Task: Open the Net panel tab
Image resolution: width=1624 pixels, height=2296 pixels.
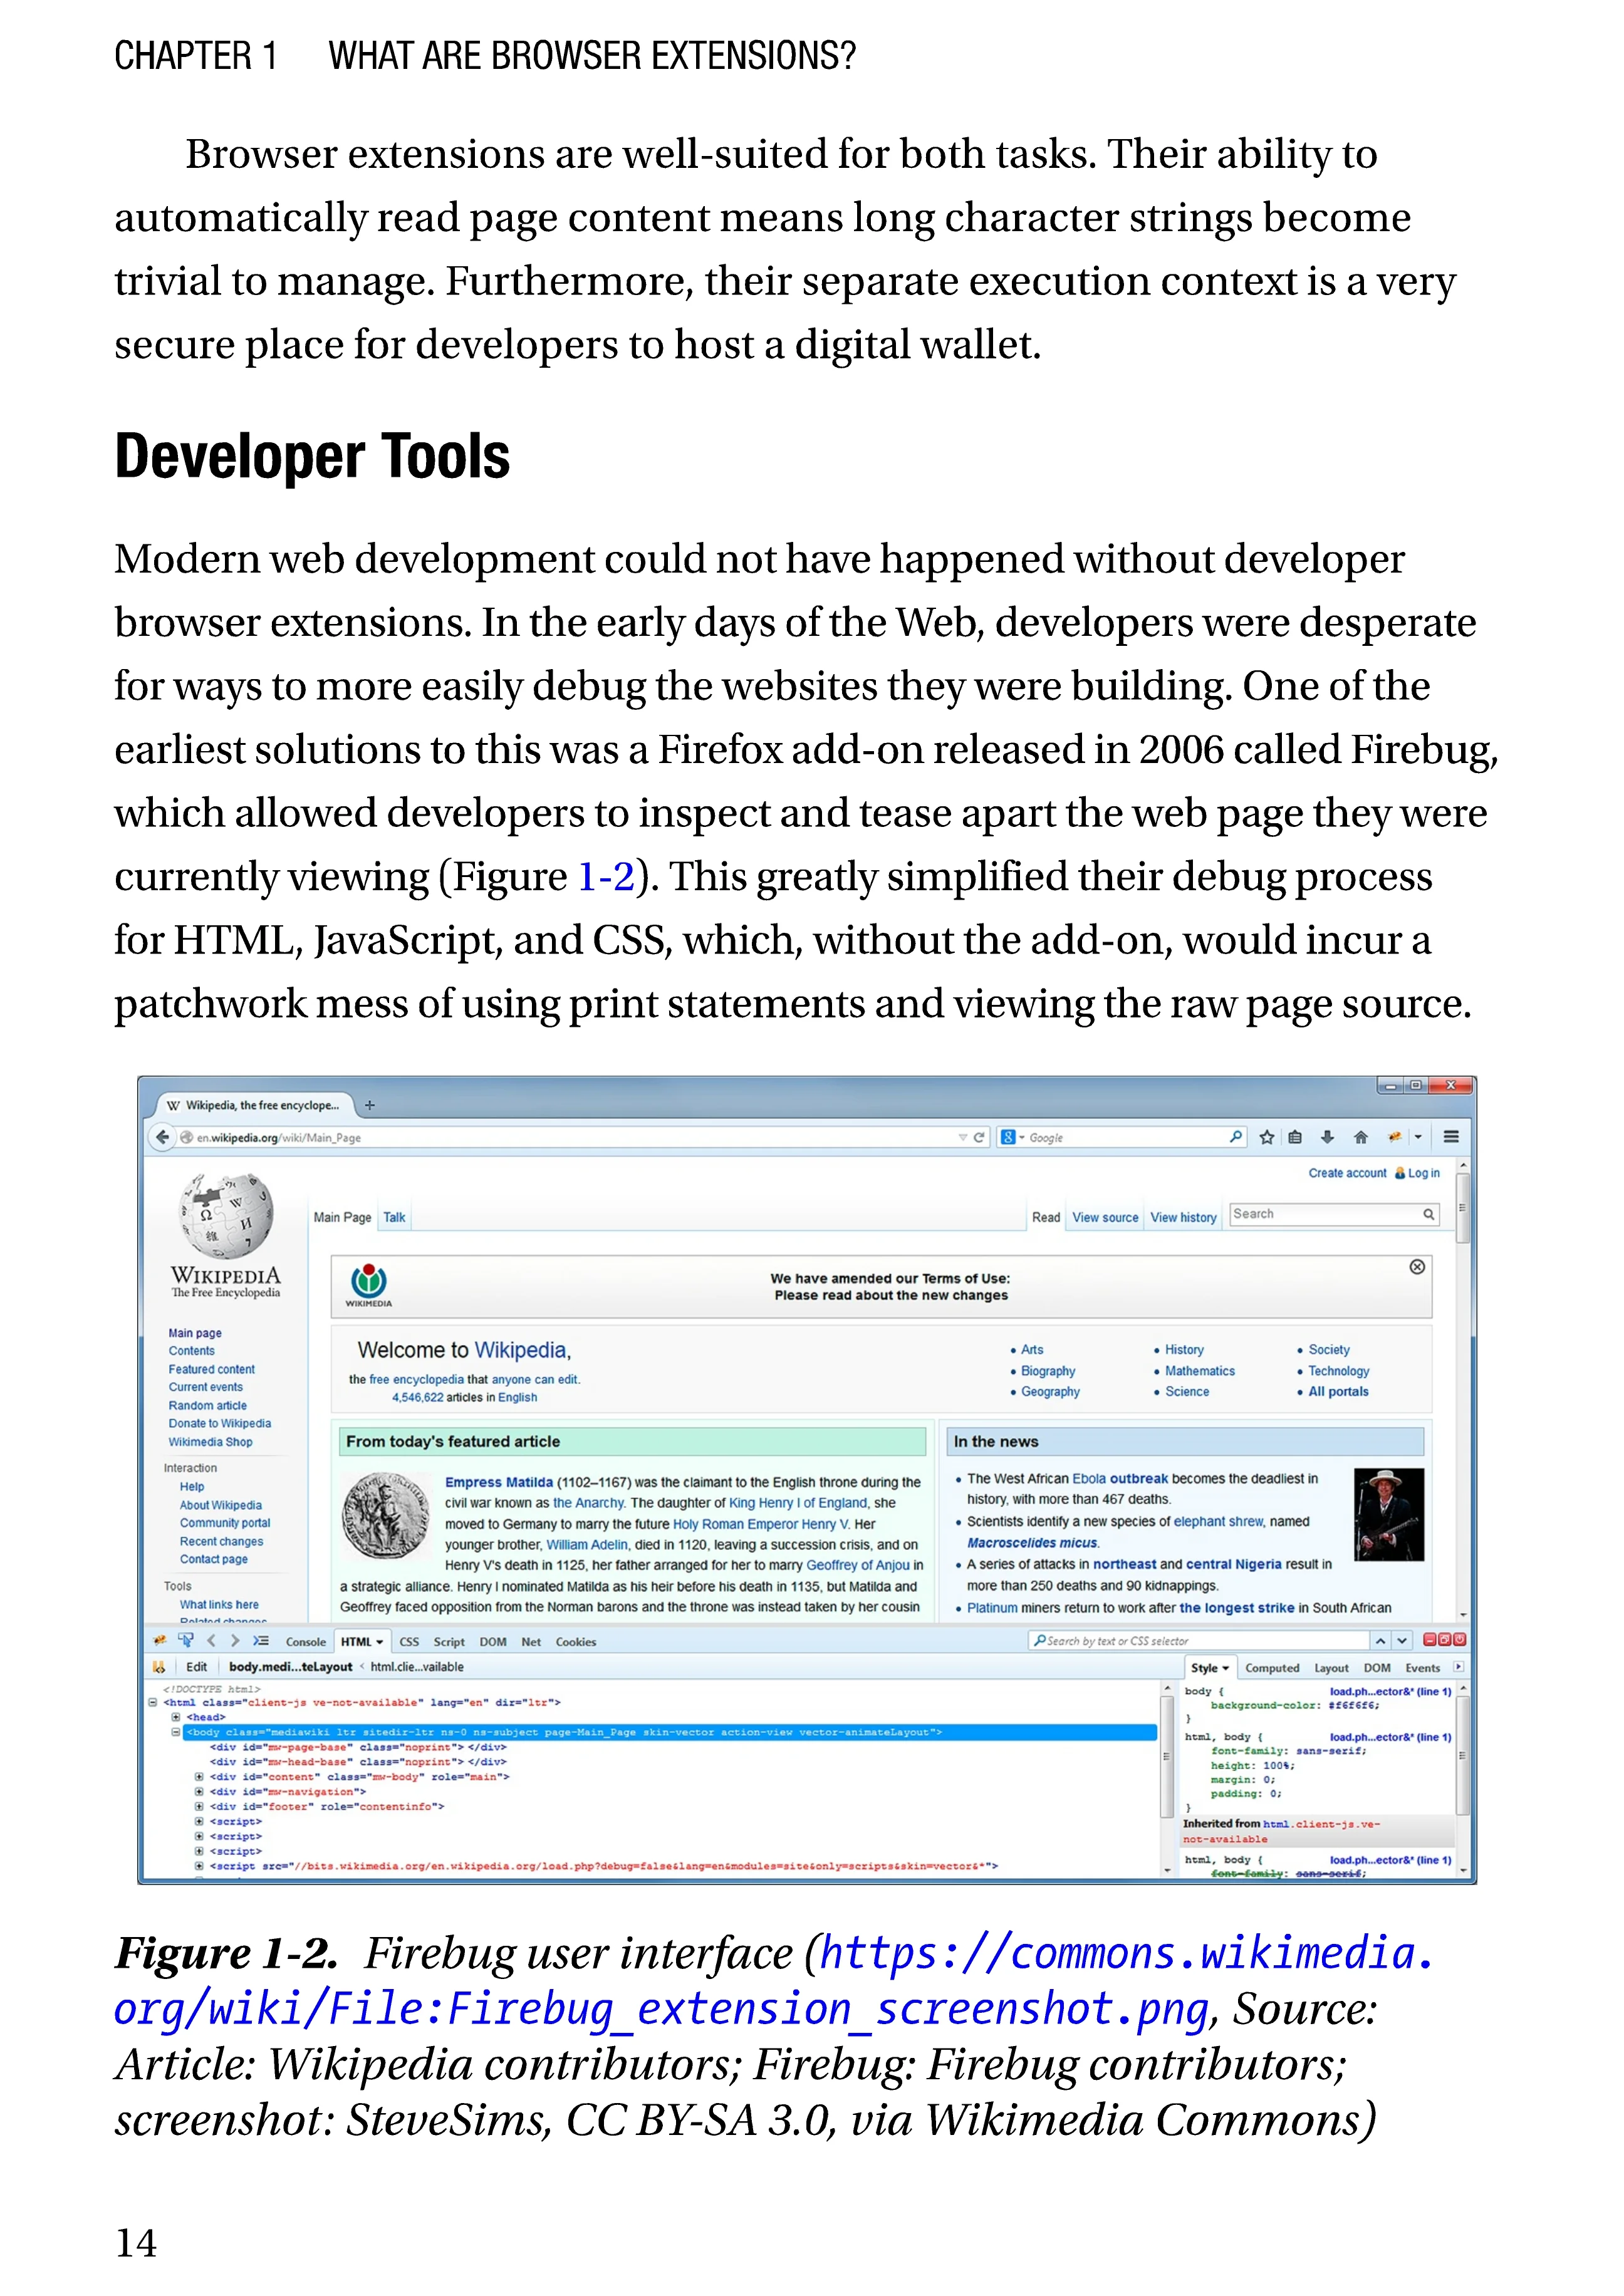Action: 531,1642
